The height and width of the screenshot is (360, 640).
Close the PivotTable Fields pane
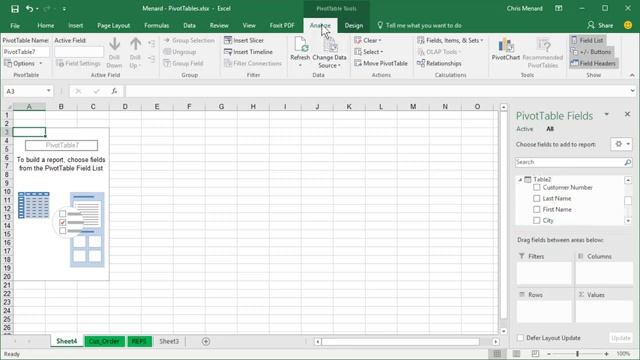click(627, 114)
